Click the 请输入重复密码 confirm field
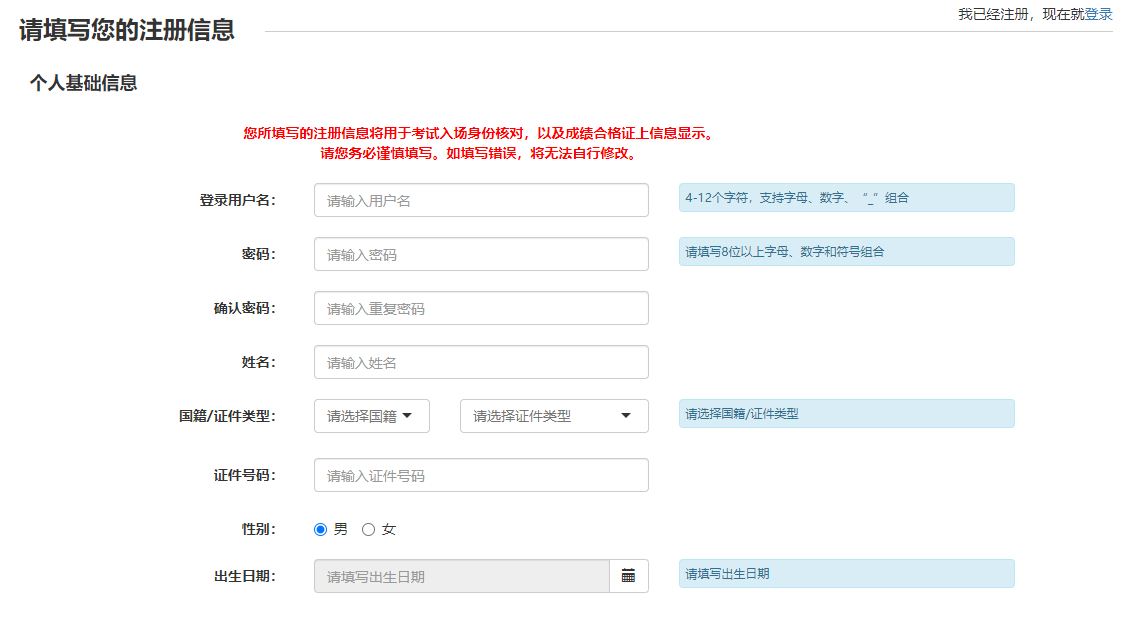Screen dimensions: 1138x617 [x=480, y=308]
